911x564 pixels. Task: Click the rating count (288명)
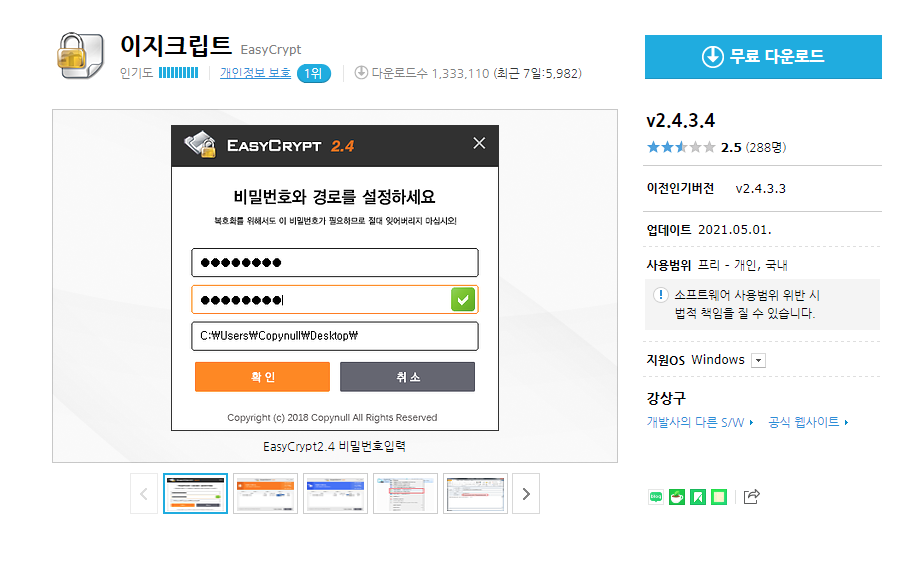[x=766, y=148]
